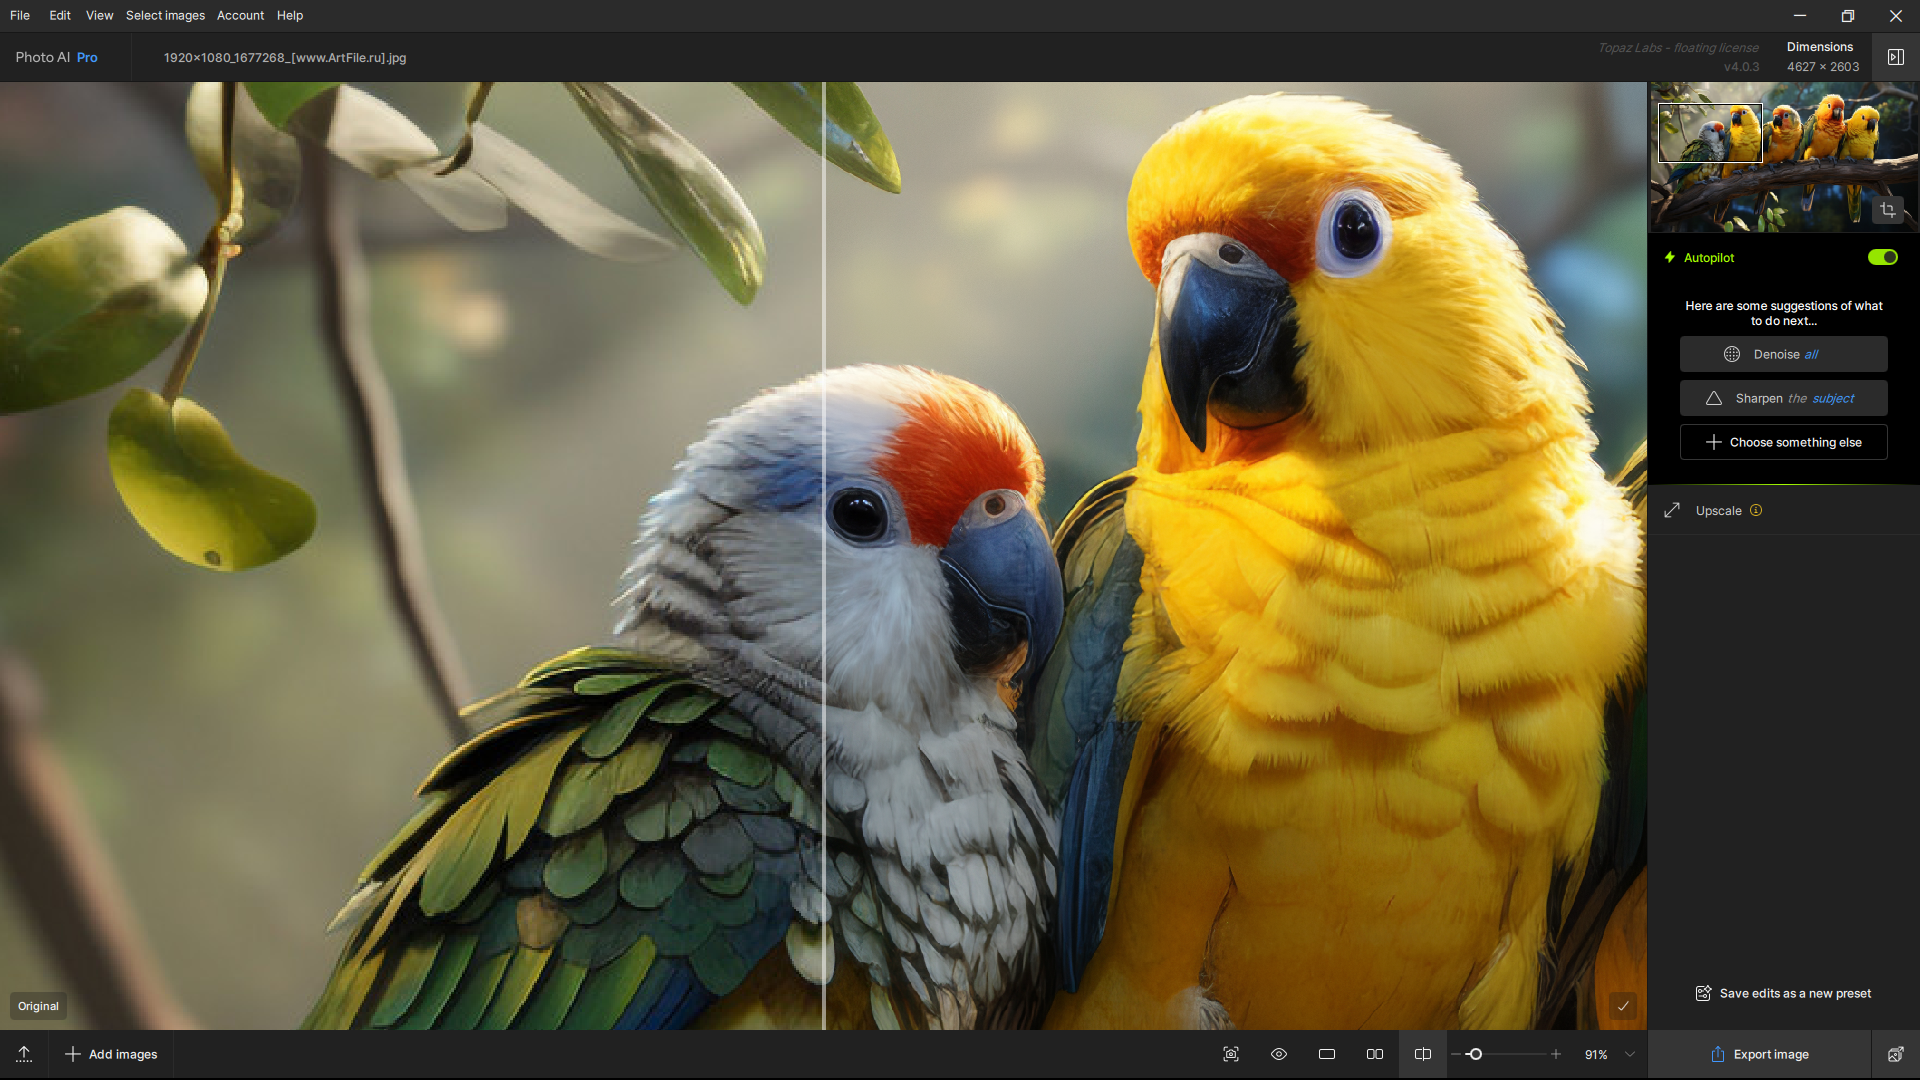
Task: Open the View menu
Action: (x=99, y=15)
